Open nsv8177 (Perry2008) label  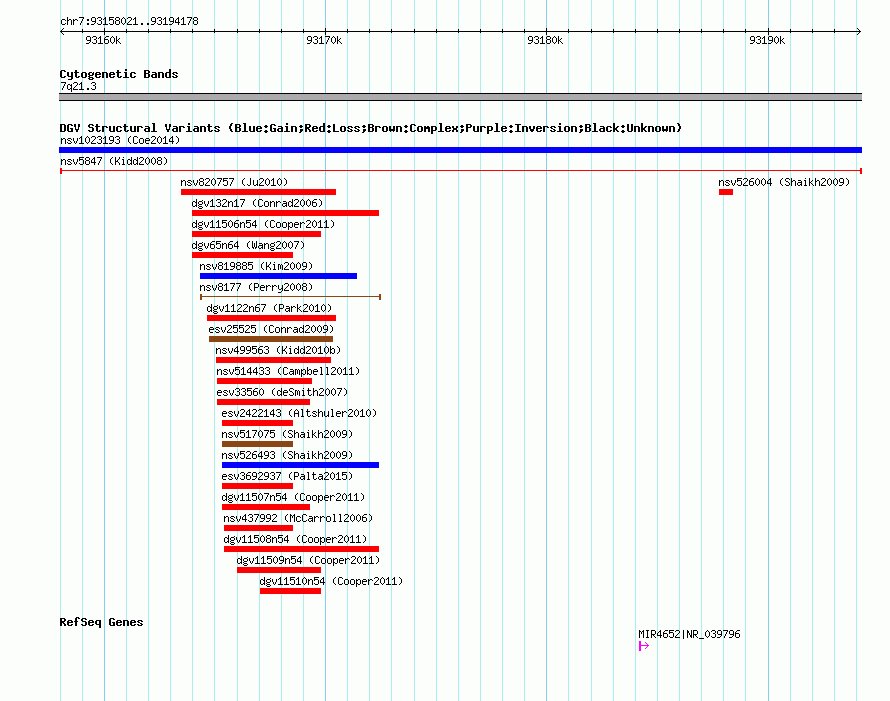point(256,287)
